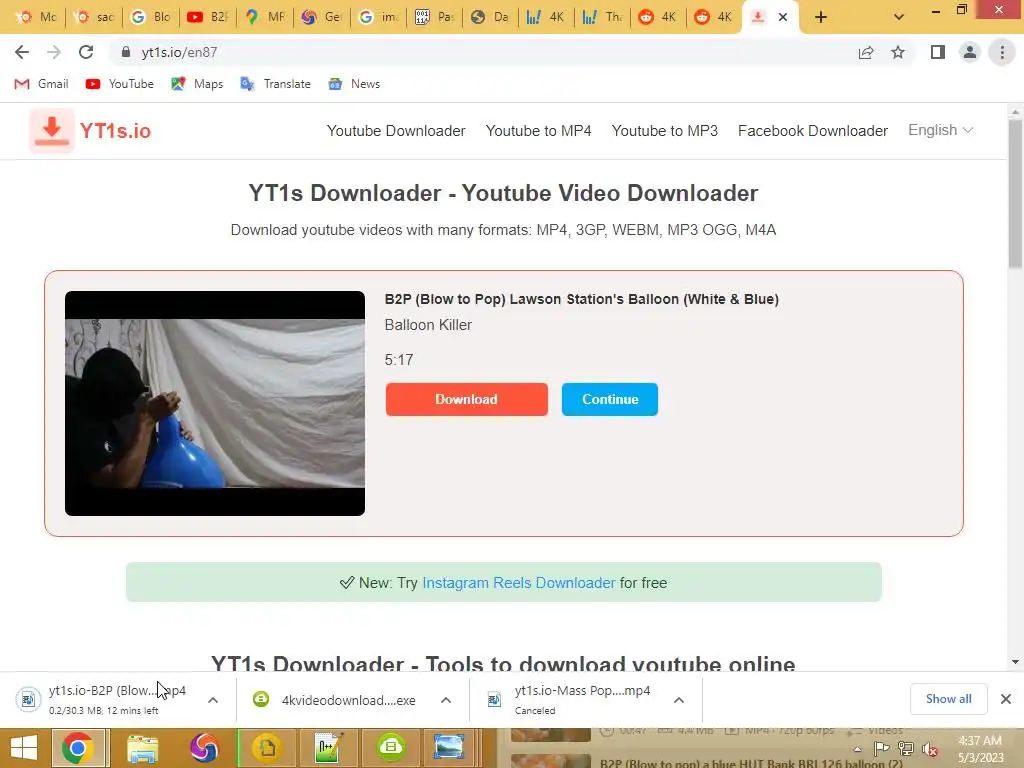Image resolution: width=1024 pixels, height=768 pixels.
Task: Open the Action Center flag icon
Action: pos(882,750)
